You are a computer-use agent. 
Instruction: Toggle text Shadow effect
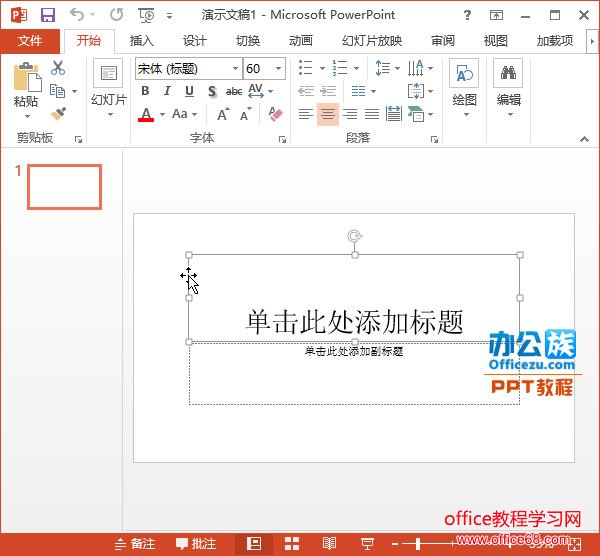point(212,91)
